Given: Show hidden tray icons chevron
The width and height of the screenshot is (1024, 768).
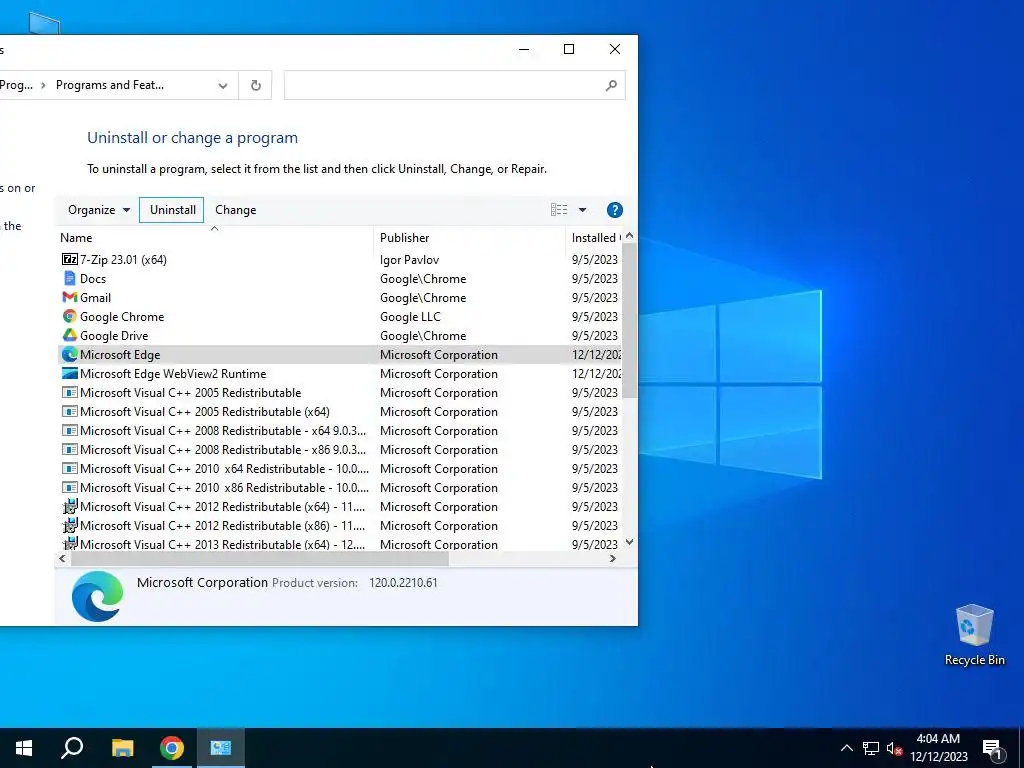Looking at the screenshot, I should [846, 748].
